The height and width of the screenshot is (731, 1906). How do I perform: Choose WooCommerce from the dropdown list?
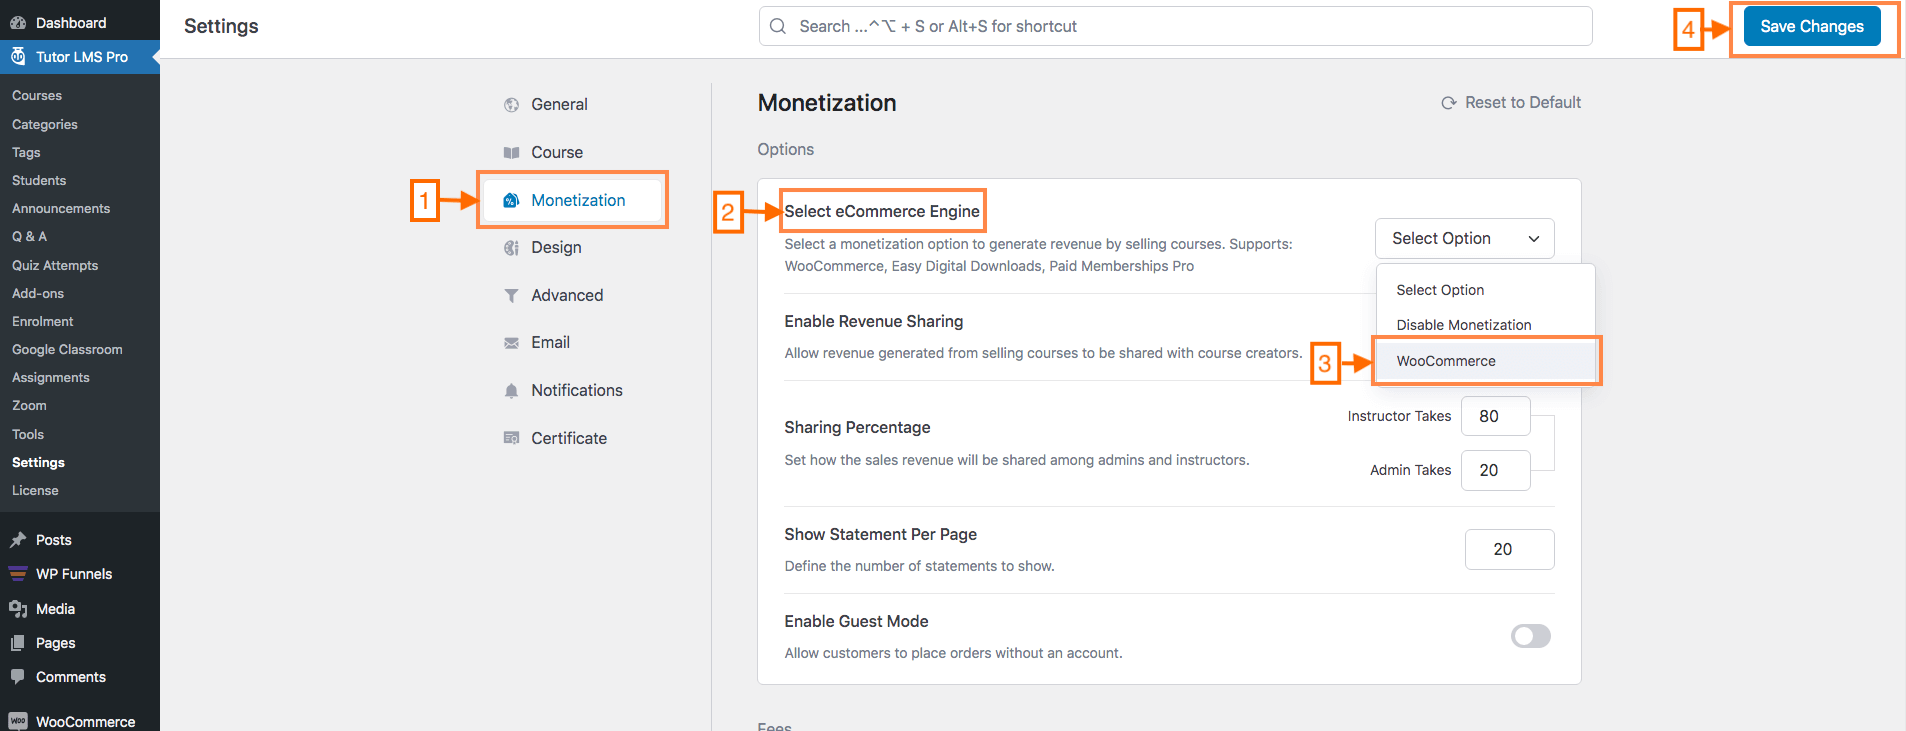pyautogui.click(x=1485, y=361)
